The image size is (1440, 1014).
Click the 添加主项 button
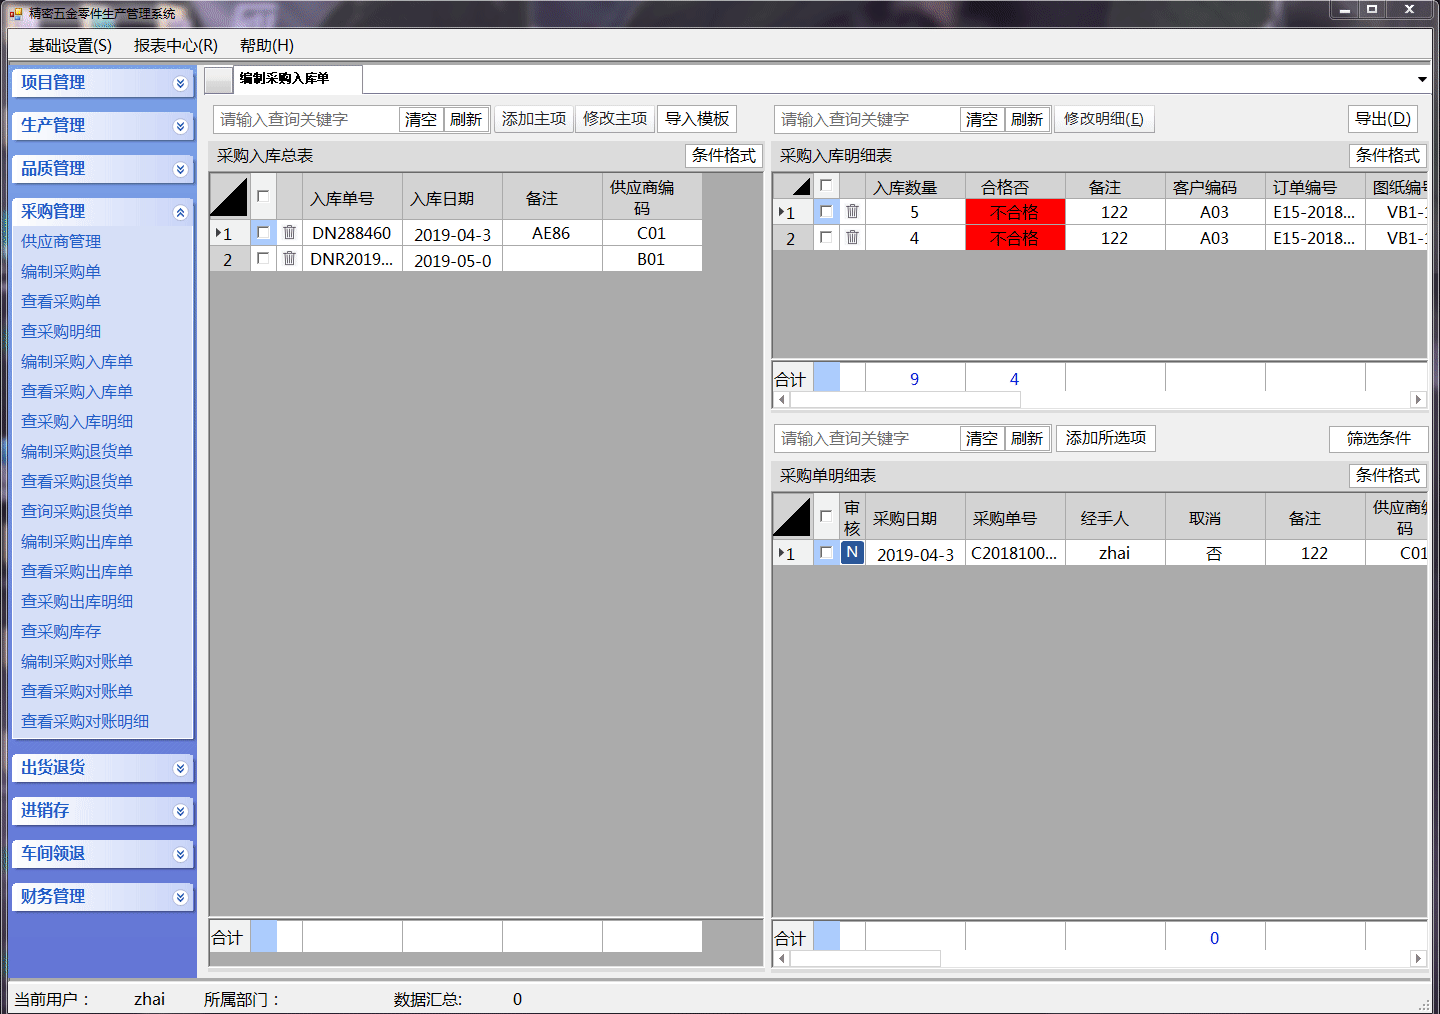(x=534, y=119)
